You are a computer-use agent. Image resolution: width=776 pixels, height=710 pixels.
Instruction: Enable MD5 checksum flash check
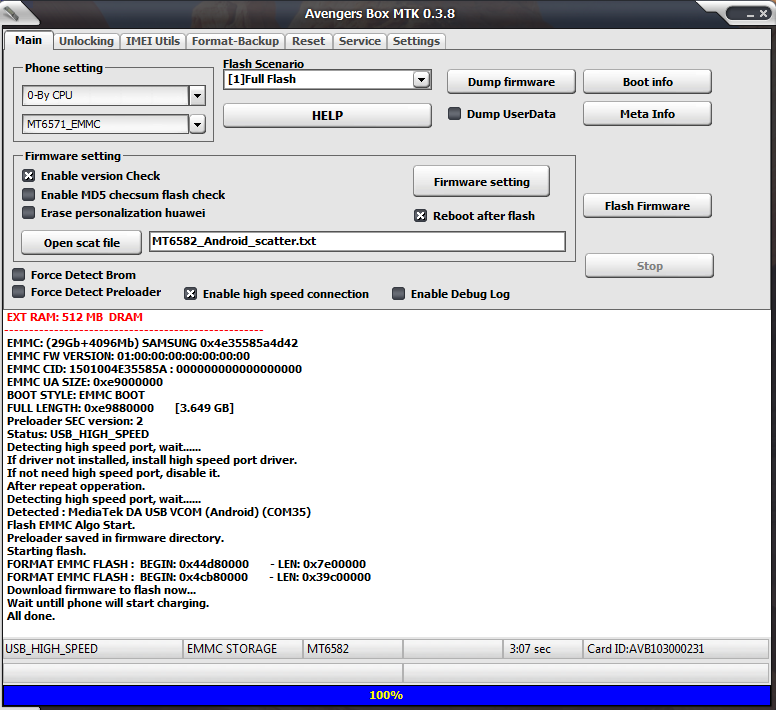click(x=29, y=194)
